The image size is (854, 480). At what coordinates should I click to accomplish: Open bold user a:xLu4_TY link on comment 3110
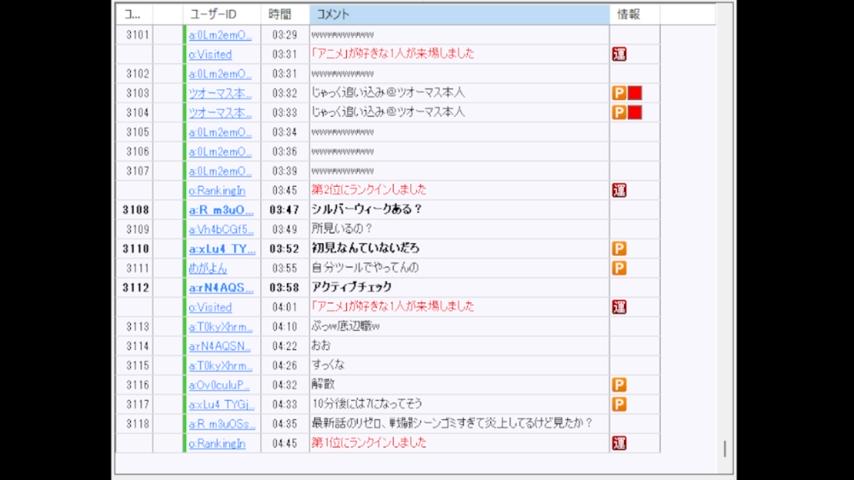click(222, 249)
